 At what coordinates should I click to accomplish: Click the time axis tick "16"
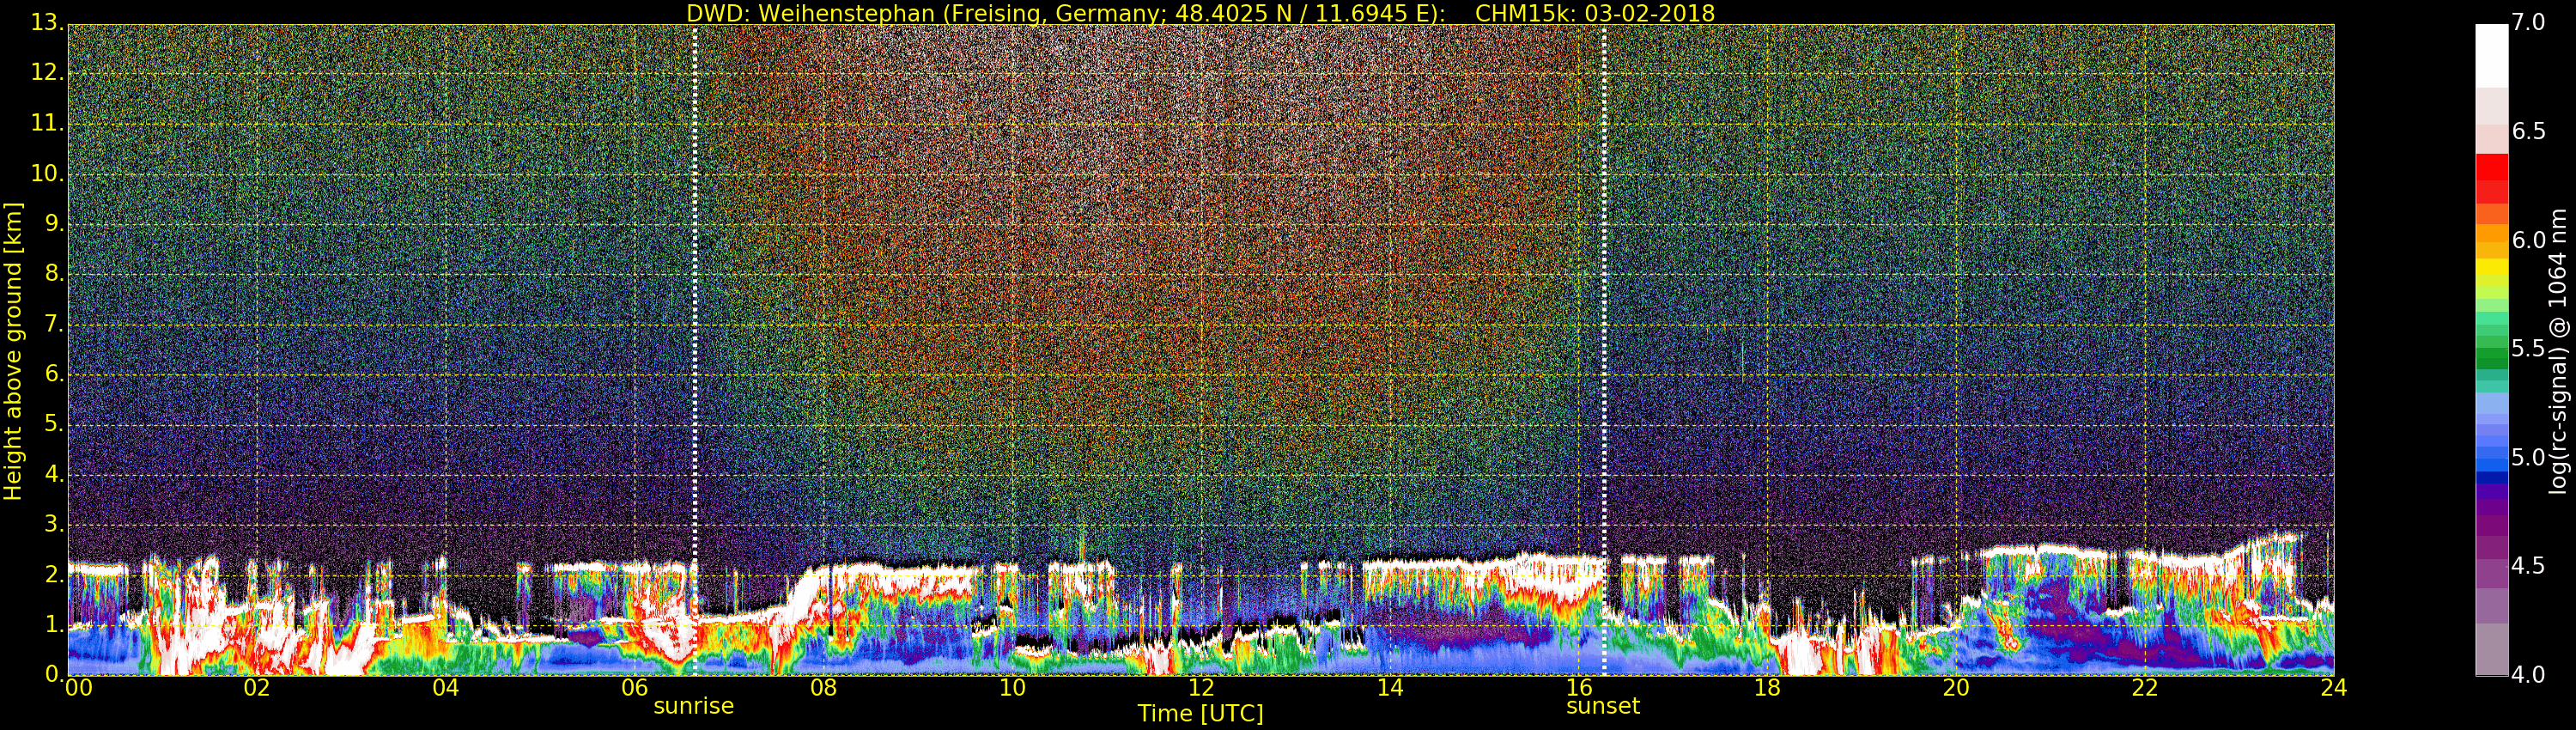(x=1579, y=688)
